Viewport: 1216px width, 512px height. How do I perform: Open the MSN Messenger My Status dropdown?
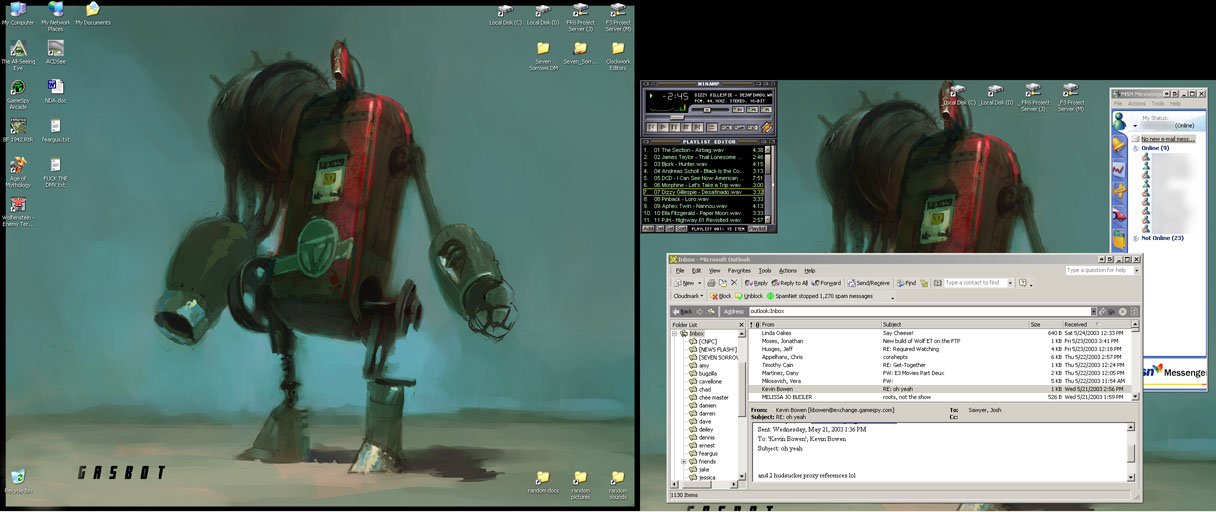(1135, 126)
